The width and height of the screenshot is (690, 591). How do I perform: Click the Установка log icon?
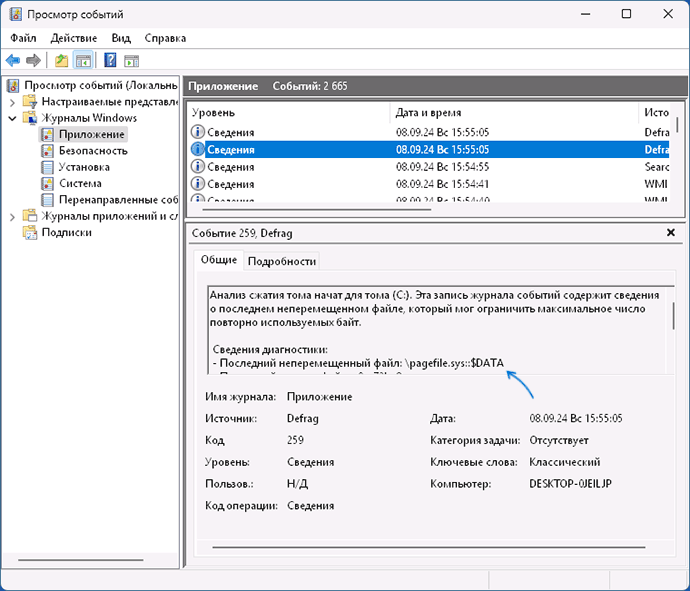click(x=47, y=167)
